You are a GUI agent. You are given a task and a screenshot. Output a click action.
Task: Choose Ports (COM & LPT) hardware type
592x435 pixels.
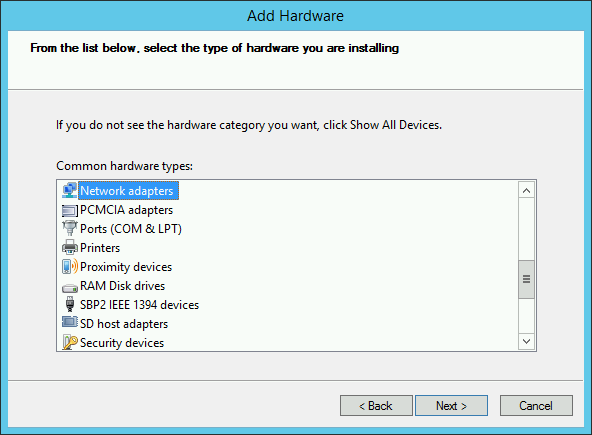131,229
